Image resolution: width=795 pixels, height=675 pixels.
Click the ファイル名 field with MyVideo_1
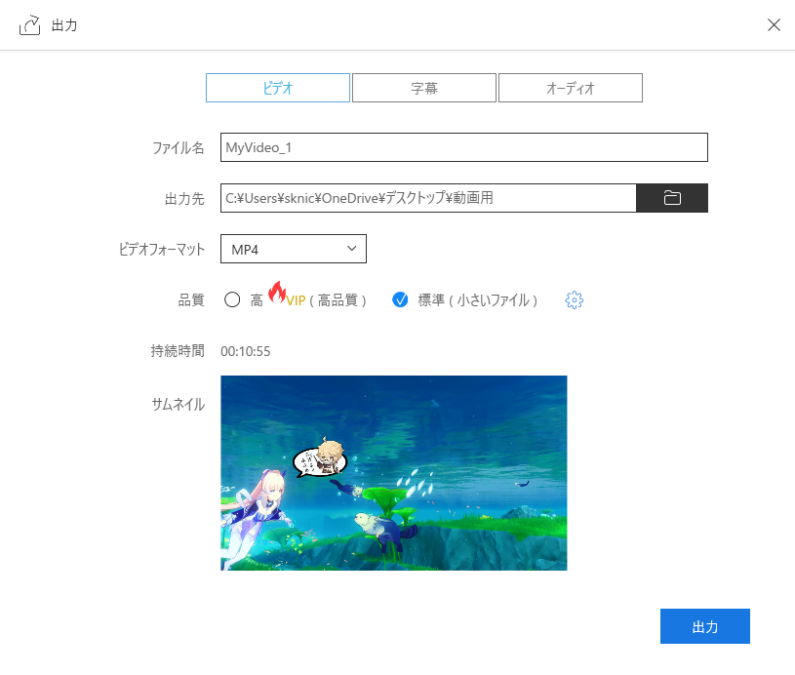coord(464,148)
